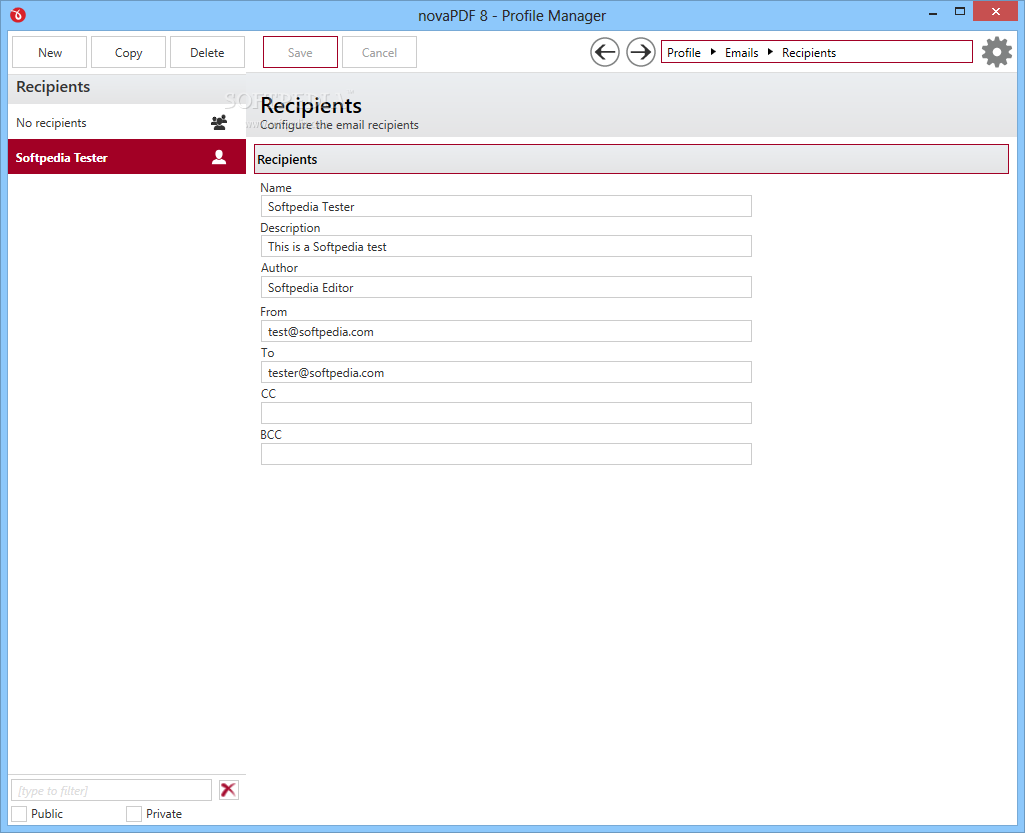The height and width of the screenshot is (833, 1025).
Task: Expand the arrow after Emails in breadcrumb
Action: pyautogui.click(x=770, y=52)
